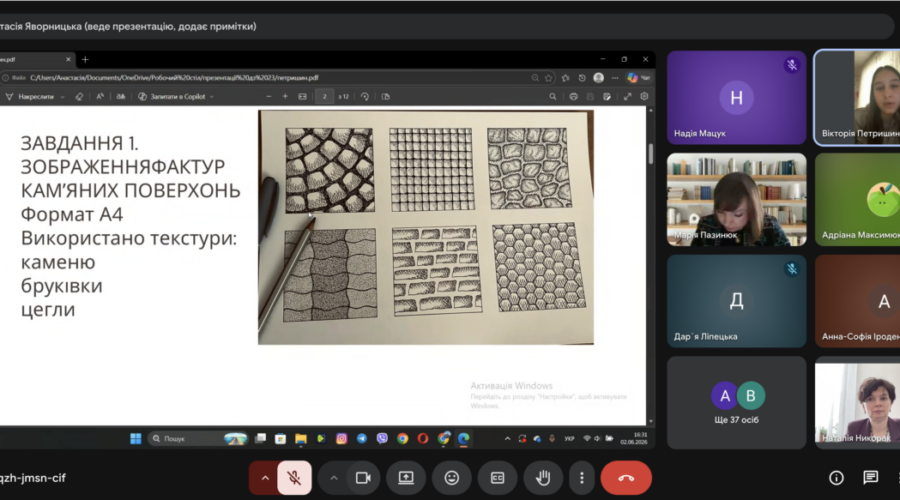The width and height of the screenshot is (900, 500).
Task: Open PDF viewer settings gear
Action: (x=644, y=96)
